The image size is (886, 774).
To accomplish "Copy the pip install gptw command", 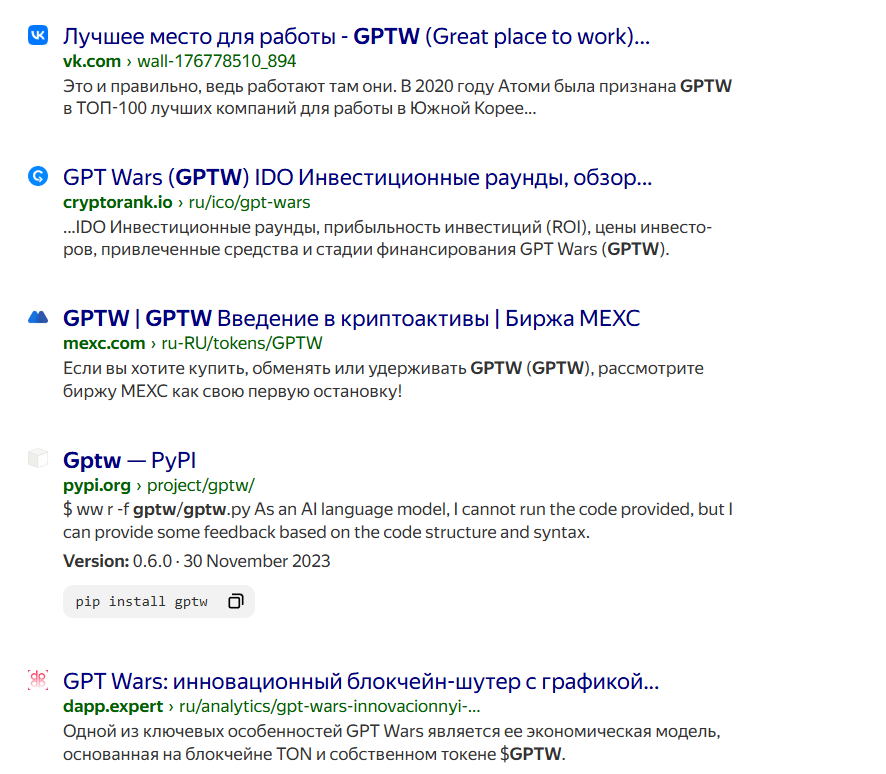I will [x=236, y=601].
